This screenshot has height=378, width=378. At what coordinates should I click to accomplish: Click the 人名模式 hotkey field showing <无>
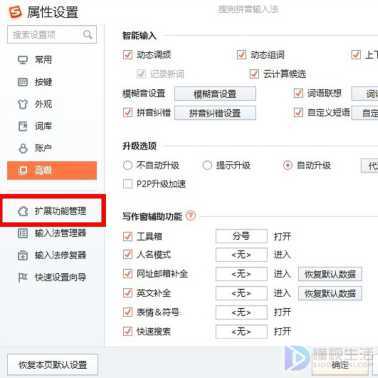coord(241,255)
